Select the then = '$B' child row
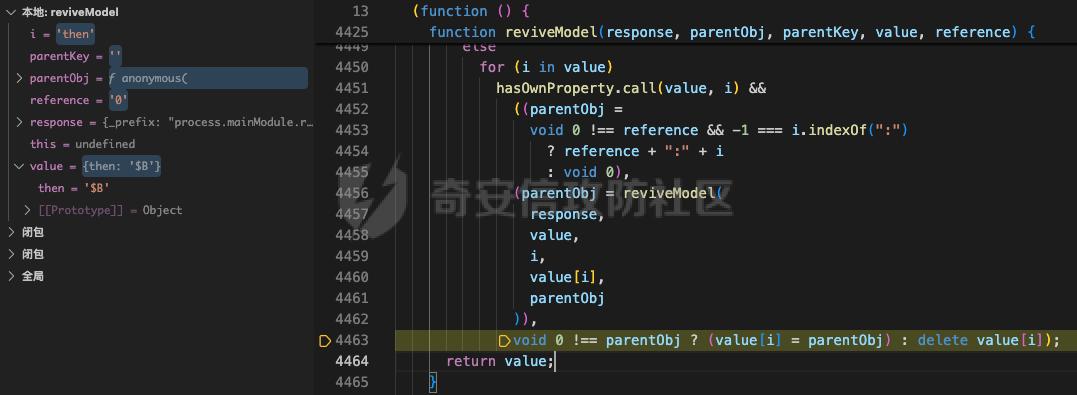 coord(157,188)
